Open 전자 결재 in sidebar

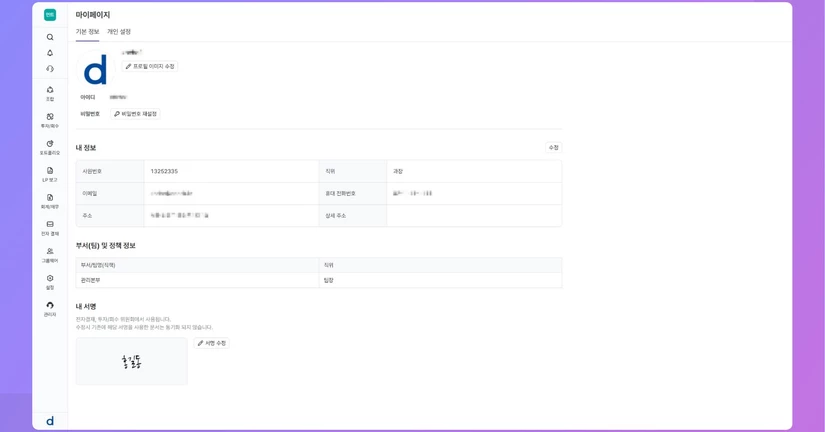(x=50, y=228)
